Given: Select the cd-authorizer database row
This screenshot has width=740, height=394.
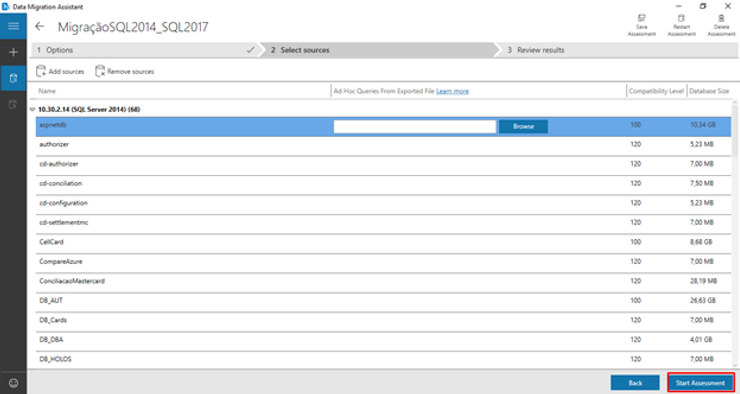Looking at the screenshot, I should 384,166.
